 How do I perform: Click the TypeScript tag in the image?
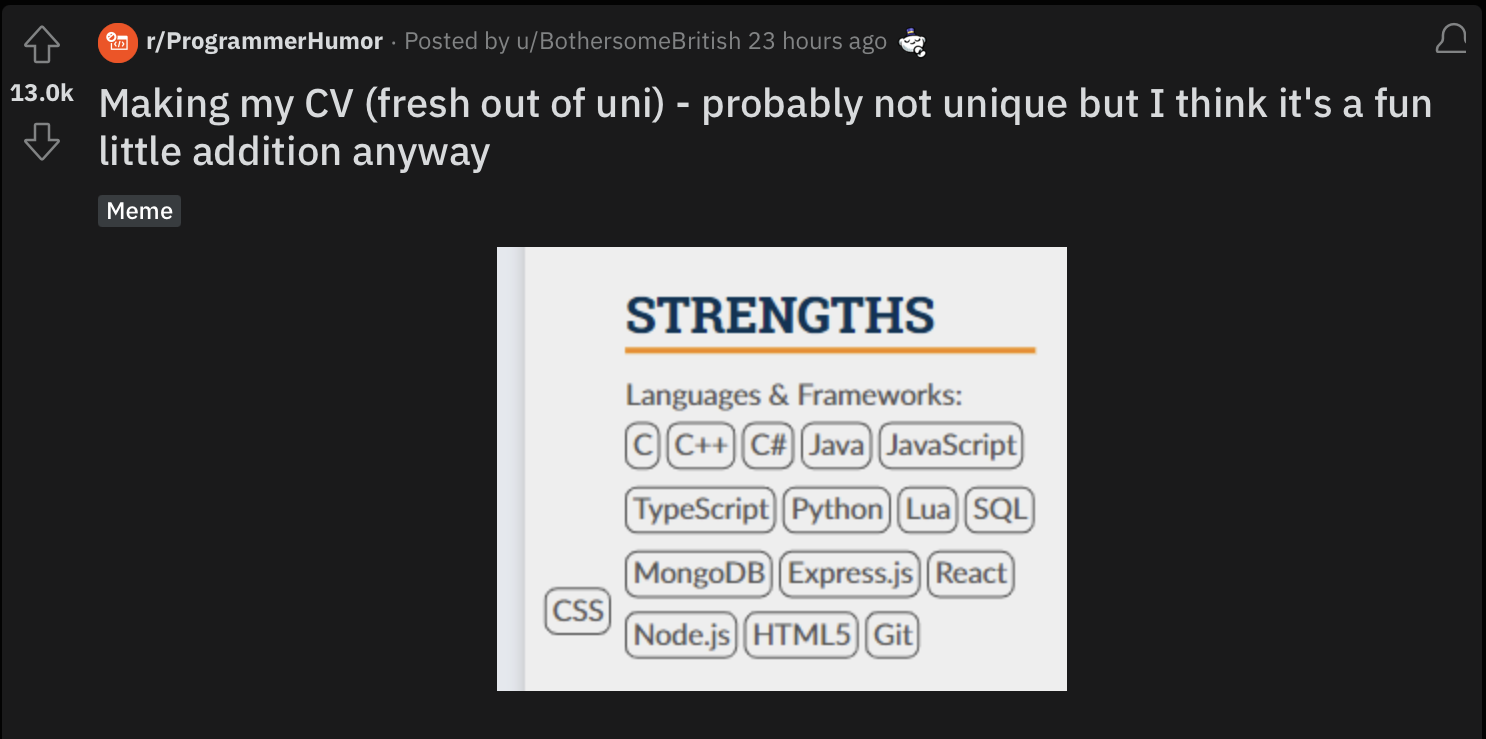click(x=701, y=510)
